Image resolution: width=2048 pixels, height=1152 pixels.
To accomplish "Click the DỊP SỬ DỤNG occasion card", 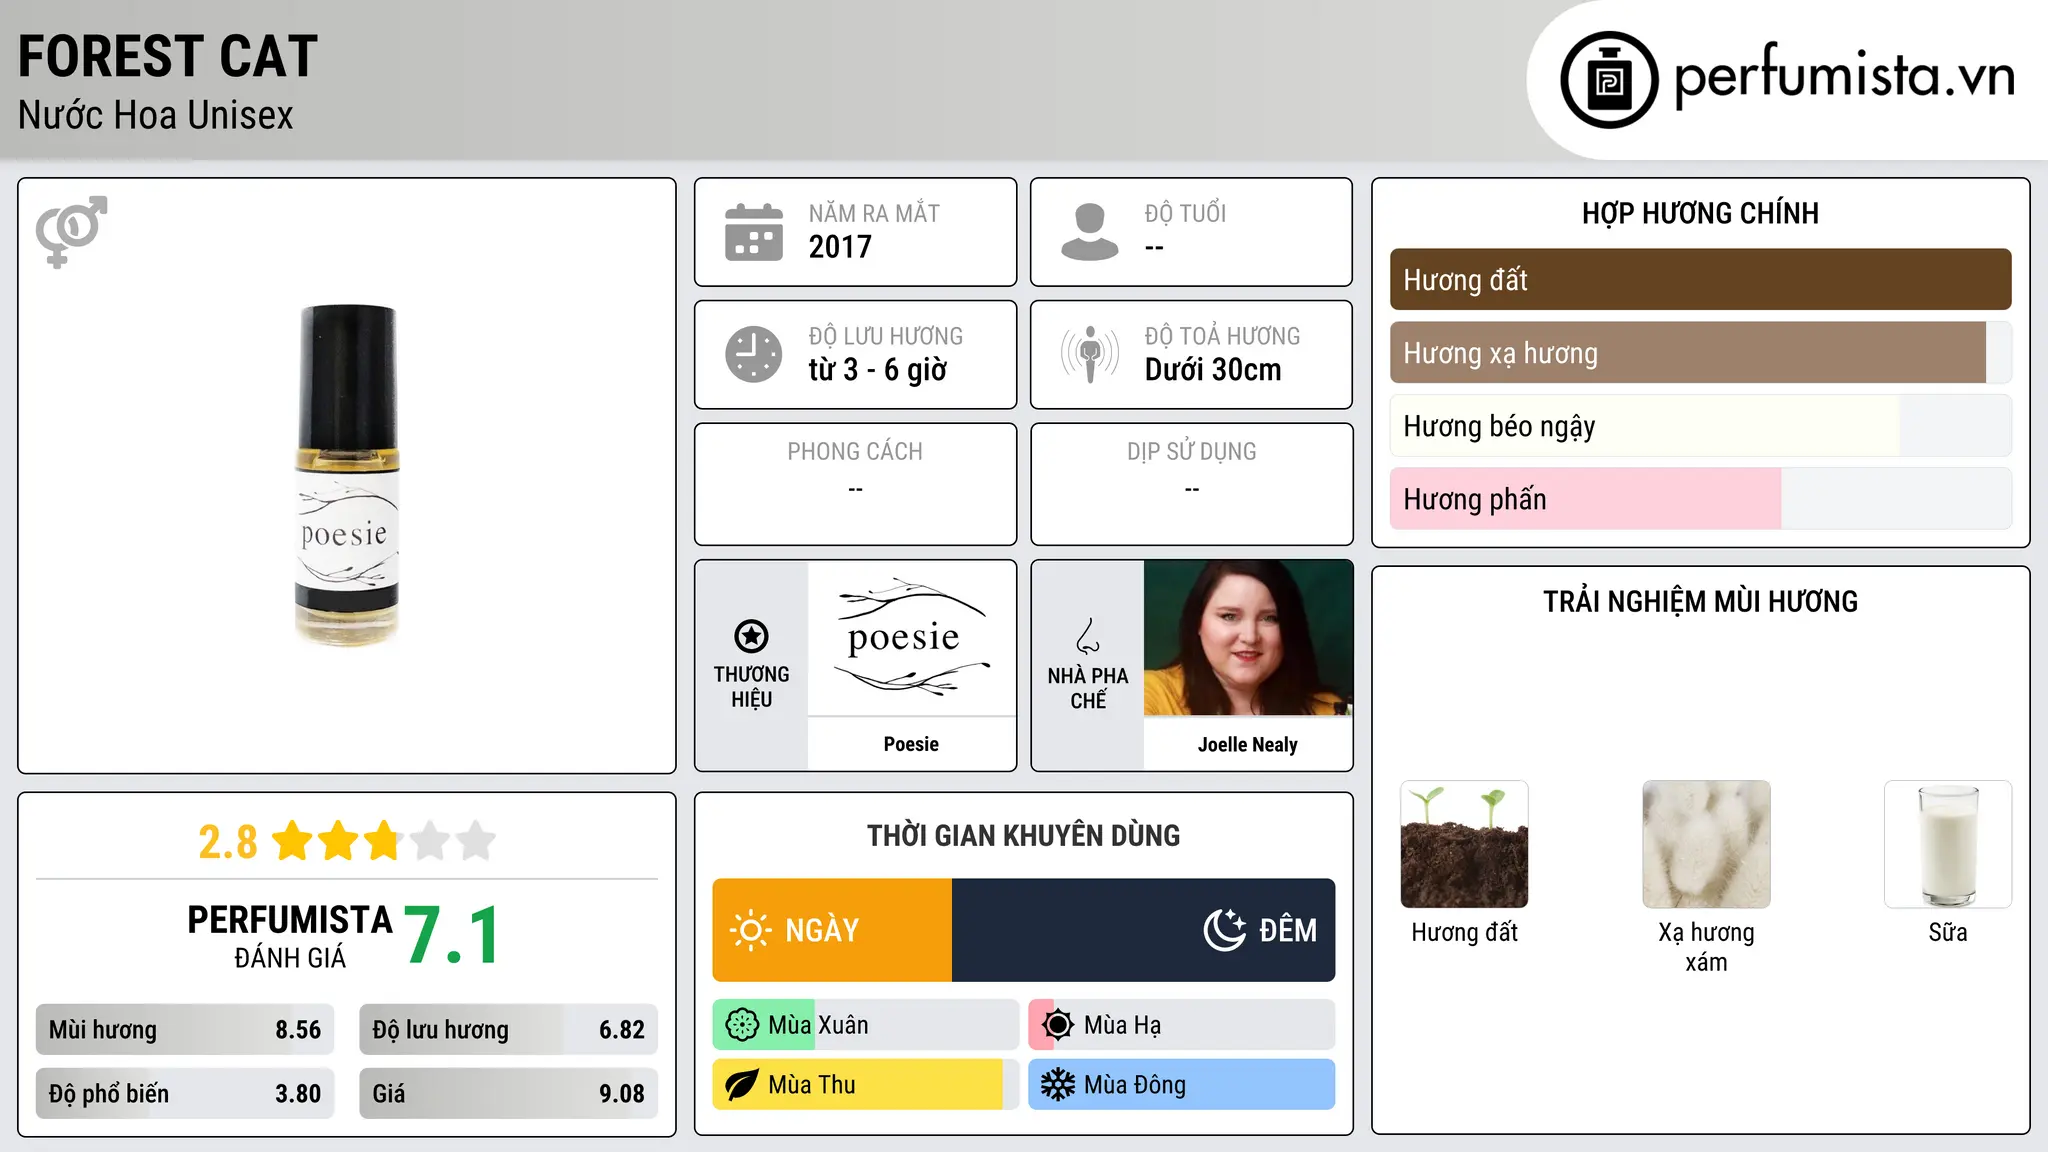I will tap(1191, 484).
